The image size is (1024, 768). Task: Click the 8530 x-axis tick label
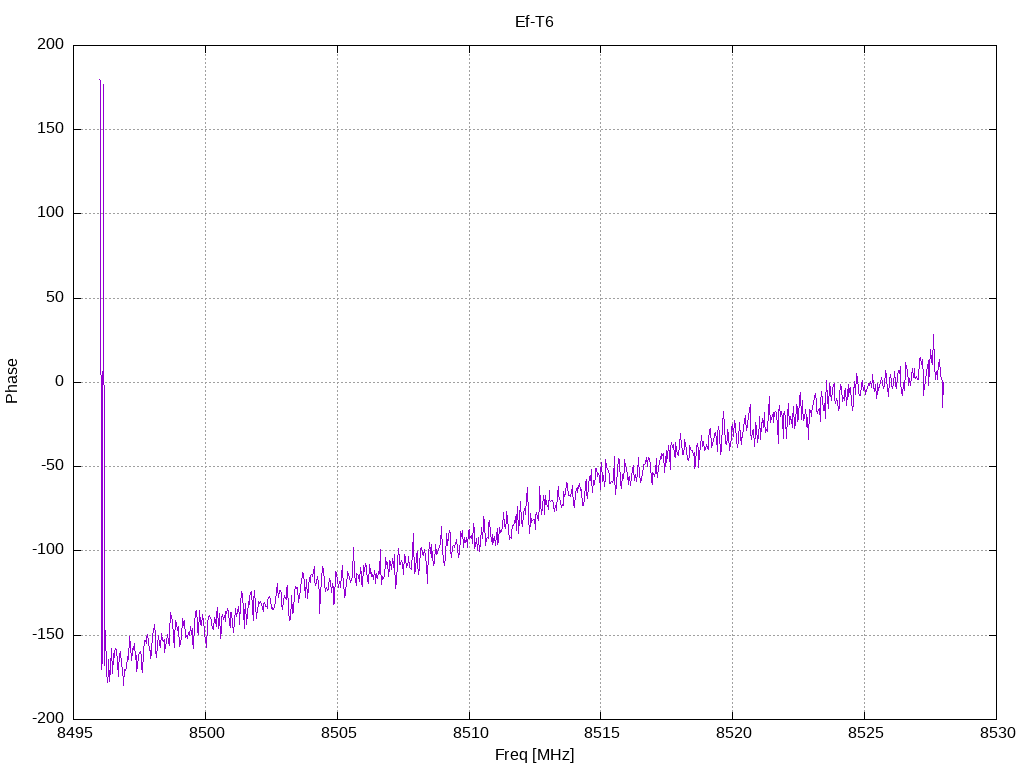click(996, 733)
